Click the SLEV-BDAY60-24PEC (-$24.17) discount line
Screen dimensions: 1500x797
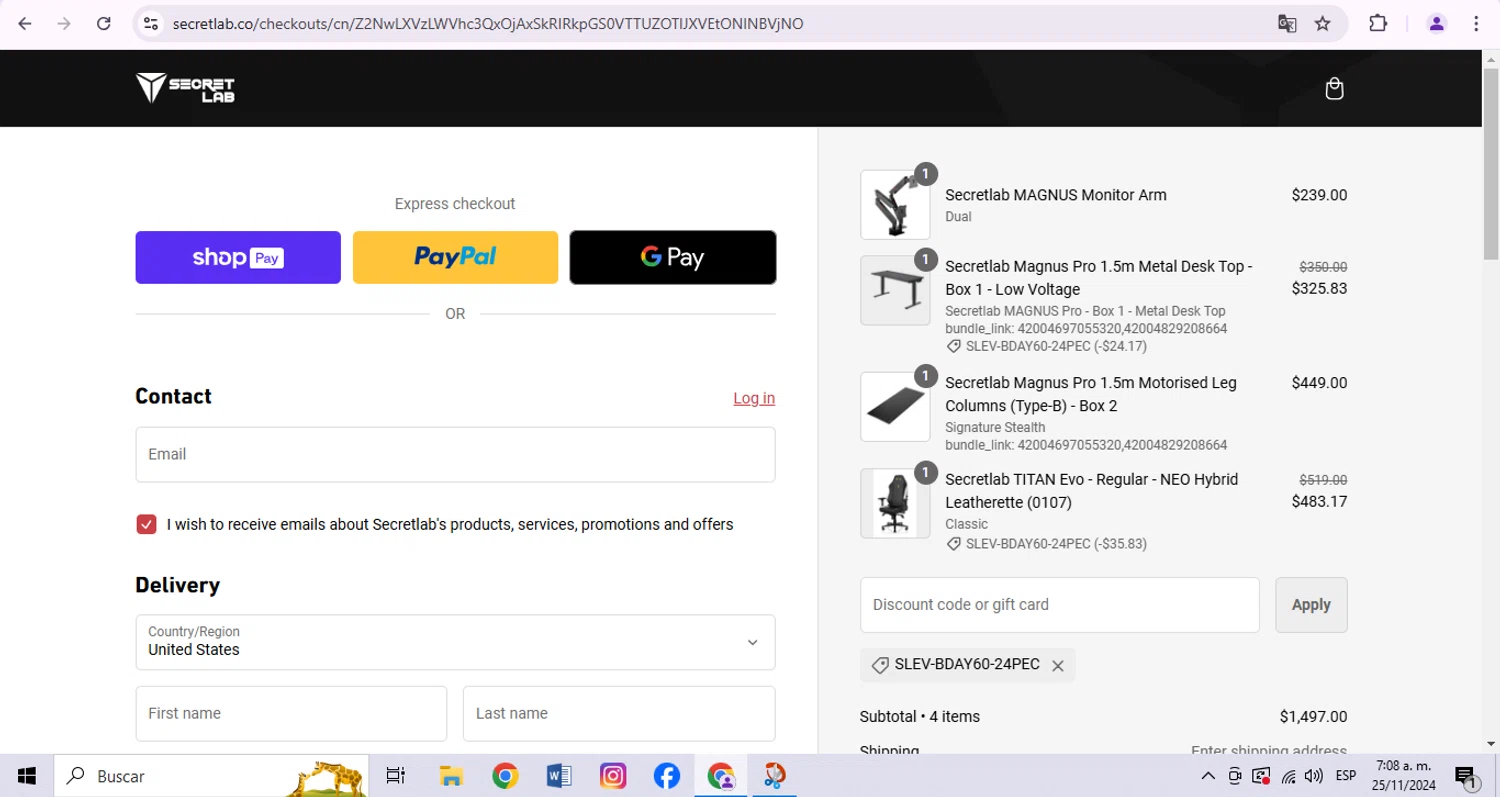(1046, 347)
